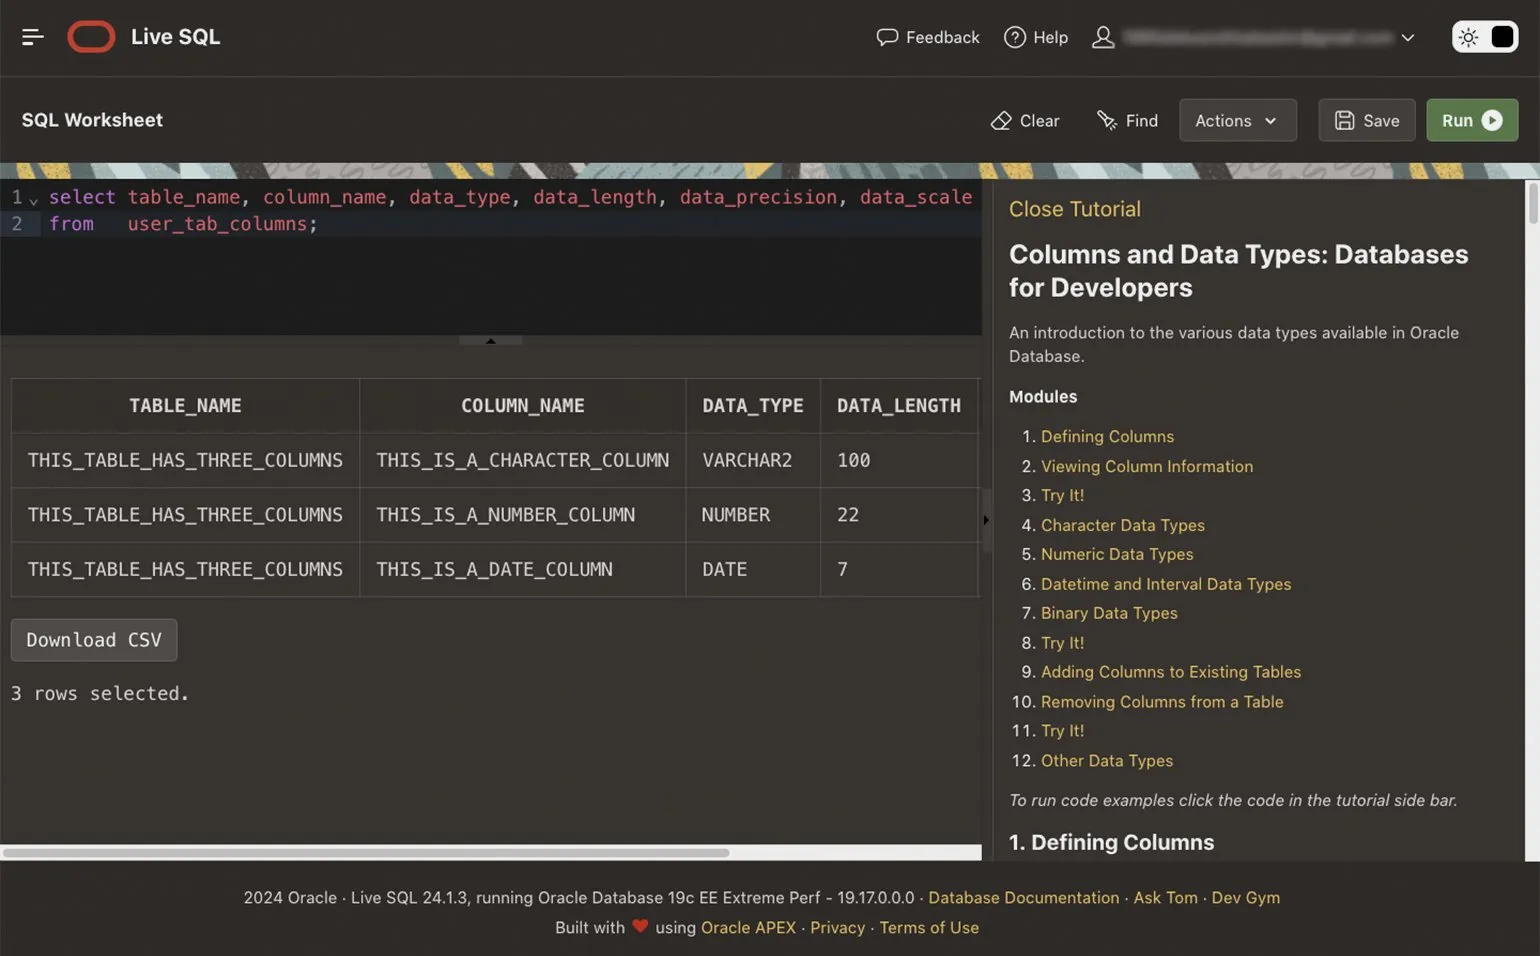Open Find in the worksheet toolbar
The image size is (1540, 956).
1127,120
